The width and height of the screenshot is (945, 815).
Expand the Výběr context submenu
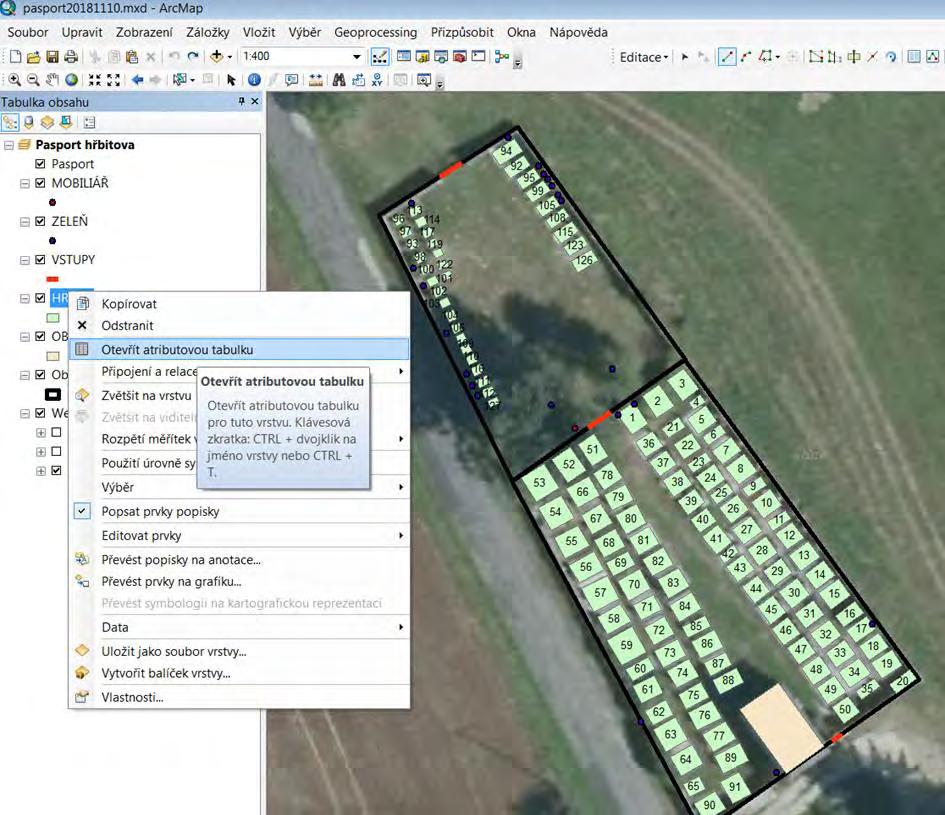pyautogui.click(x=239, y=487)
